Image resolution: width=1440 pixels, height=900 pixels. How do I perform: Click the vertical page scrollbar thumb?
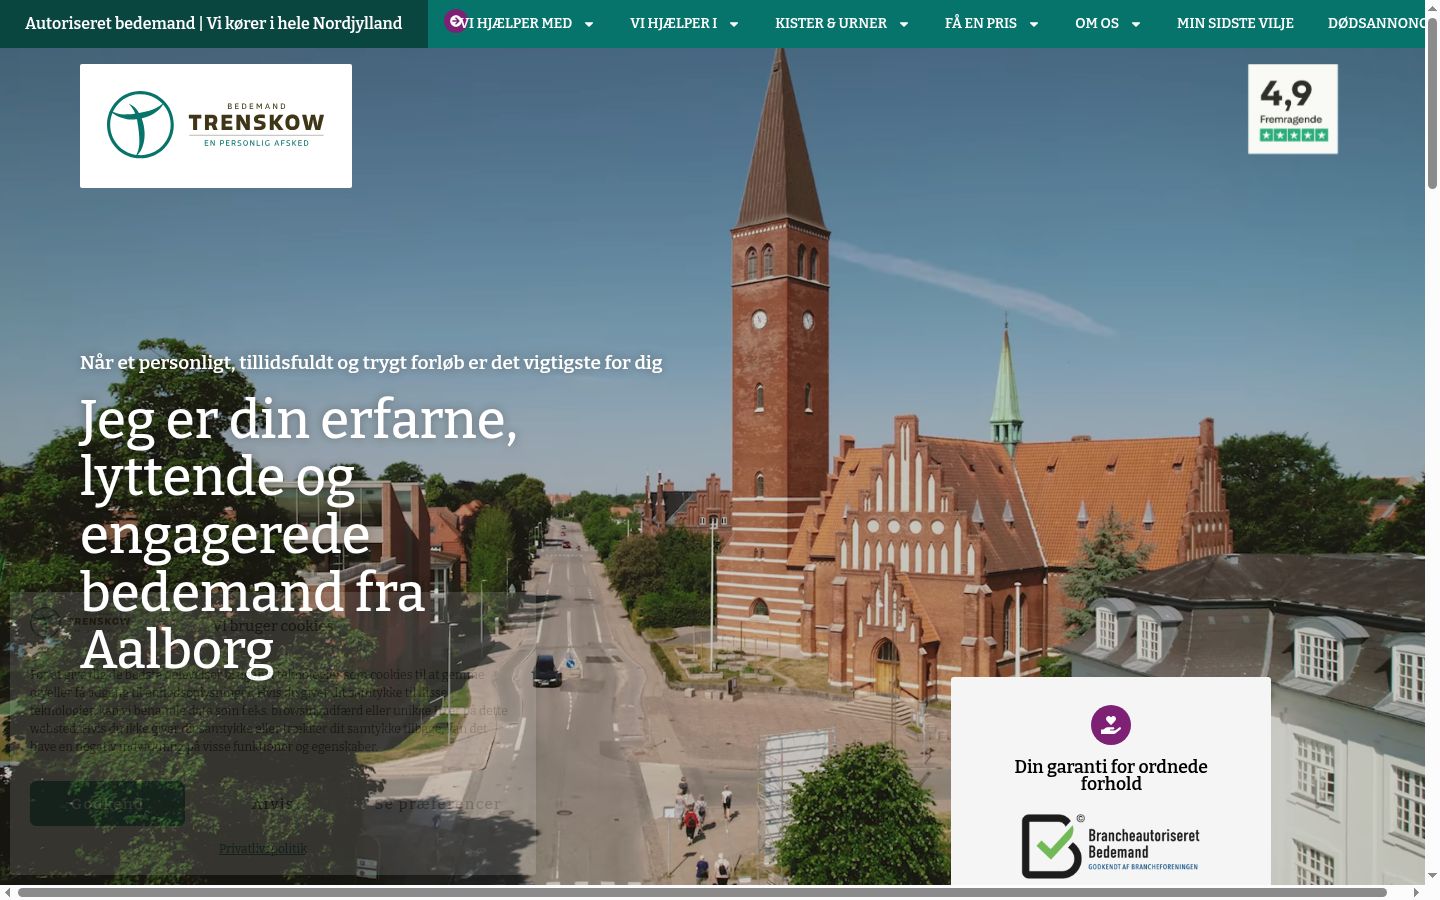[1432, 102]
